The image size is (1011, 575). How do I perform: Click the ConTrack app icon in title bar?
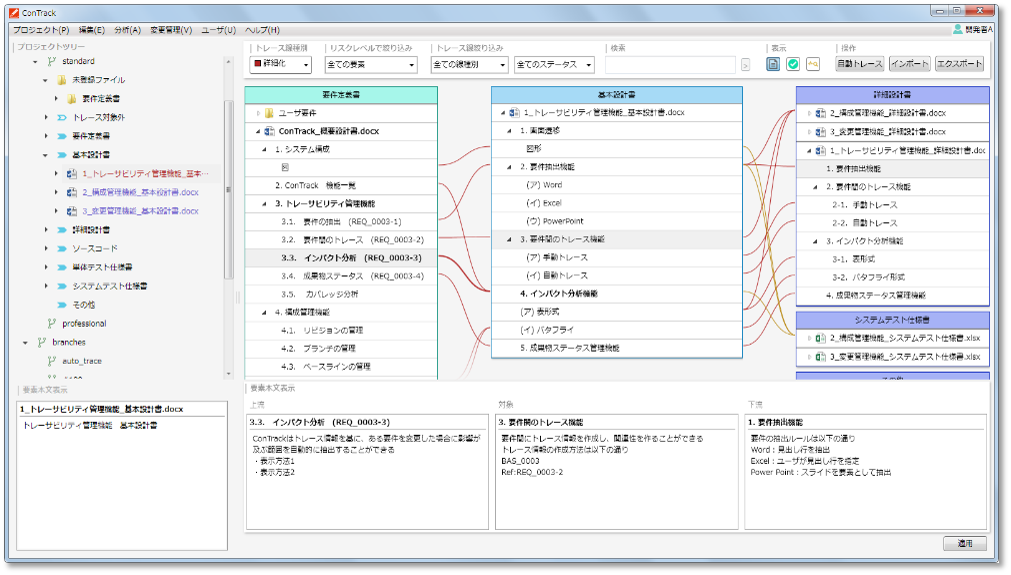coord(14,12)
